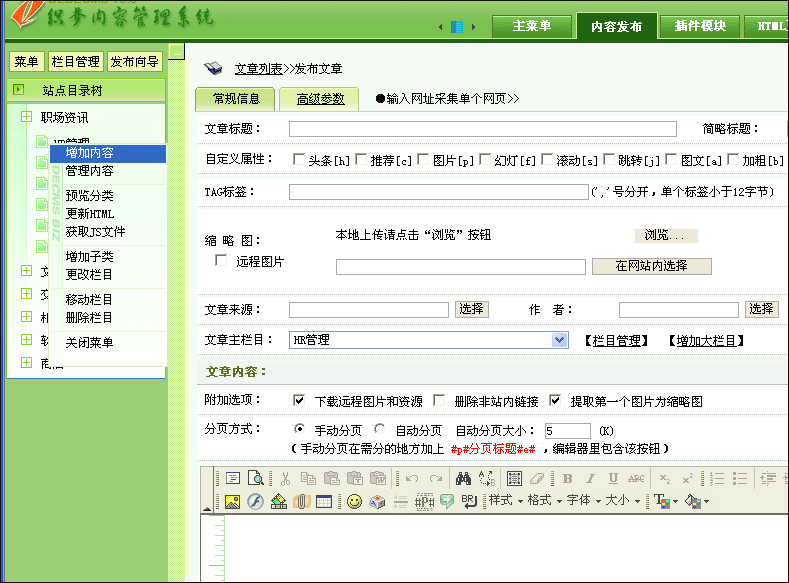This screenshot has width=789, height=583.
Task: Click the Italic formatting icon
Action: (587, 479)
